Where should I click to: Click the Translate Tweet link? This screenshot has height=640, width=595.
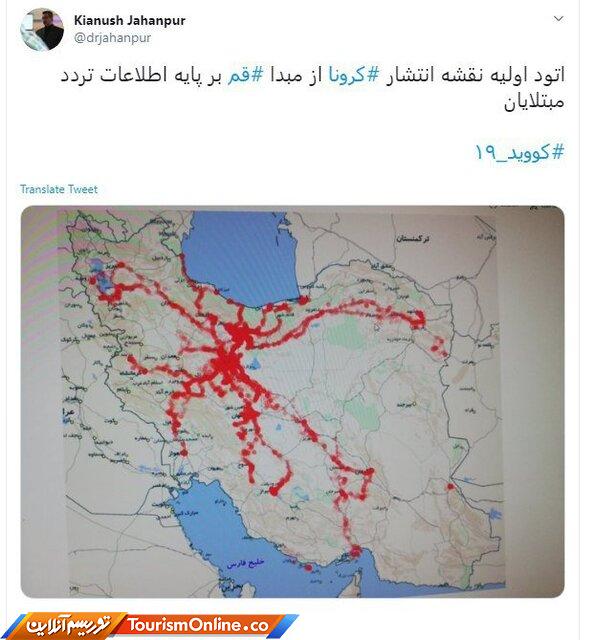click(x=59, y=189)
